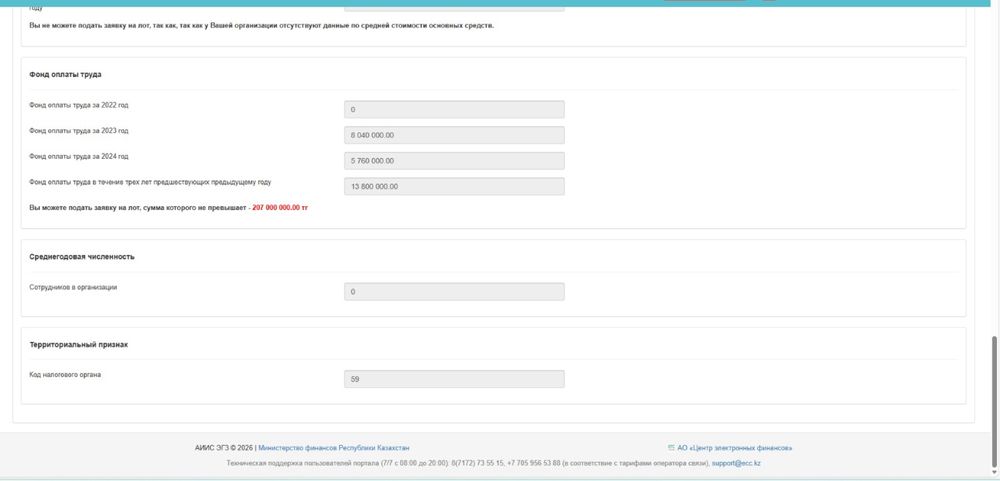The height and width of the screenshot is (481, 1000).
Task: Click the three-year payroll total field 13 800 000.00
Action: (x=454, y=186)
